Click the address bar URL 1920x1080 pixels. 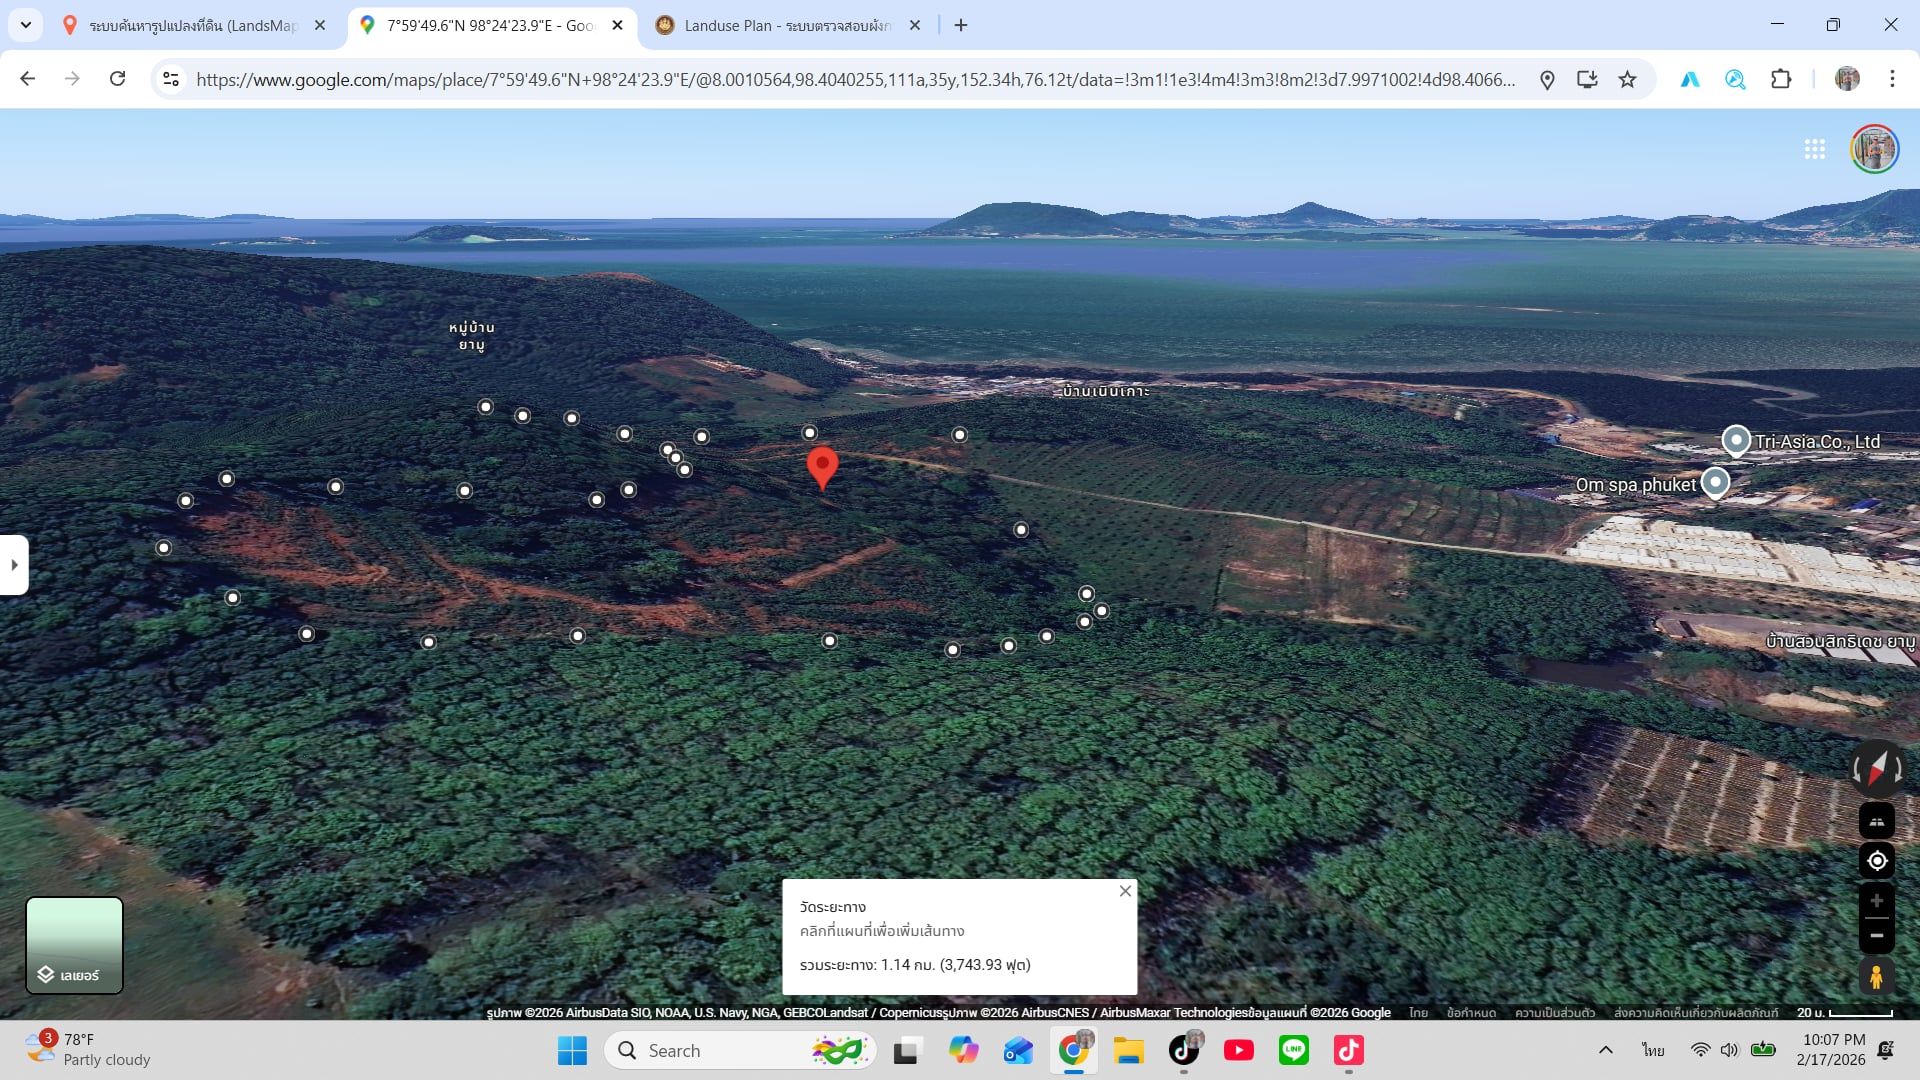[855, 80]
